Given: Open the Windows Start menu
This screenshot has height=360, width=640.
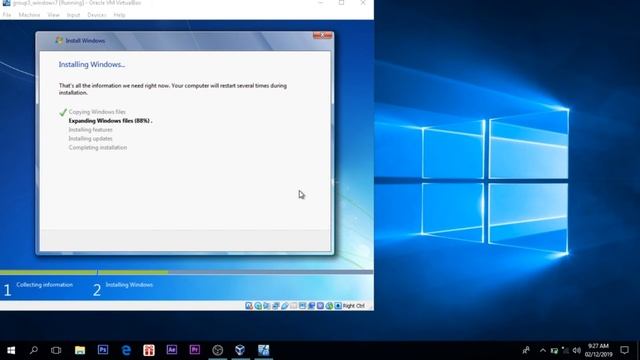Looking at the screenshot, I should pos(11,350).
